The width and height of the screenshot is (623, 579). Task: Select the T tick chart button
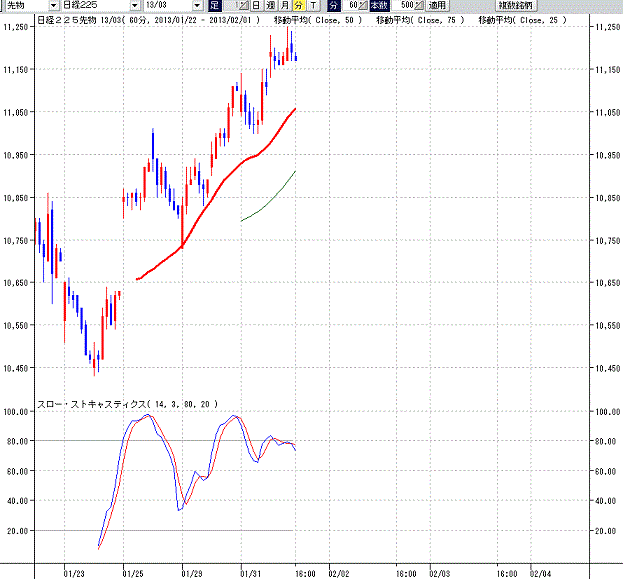point(313,5)
